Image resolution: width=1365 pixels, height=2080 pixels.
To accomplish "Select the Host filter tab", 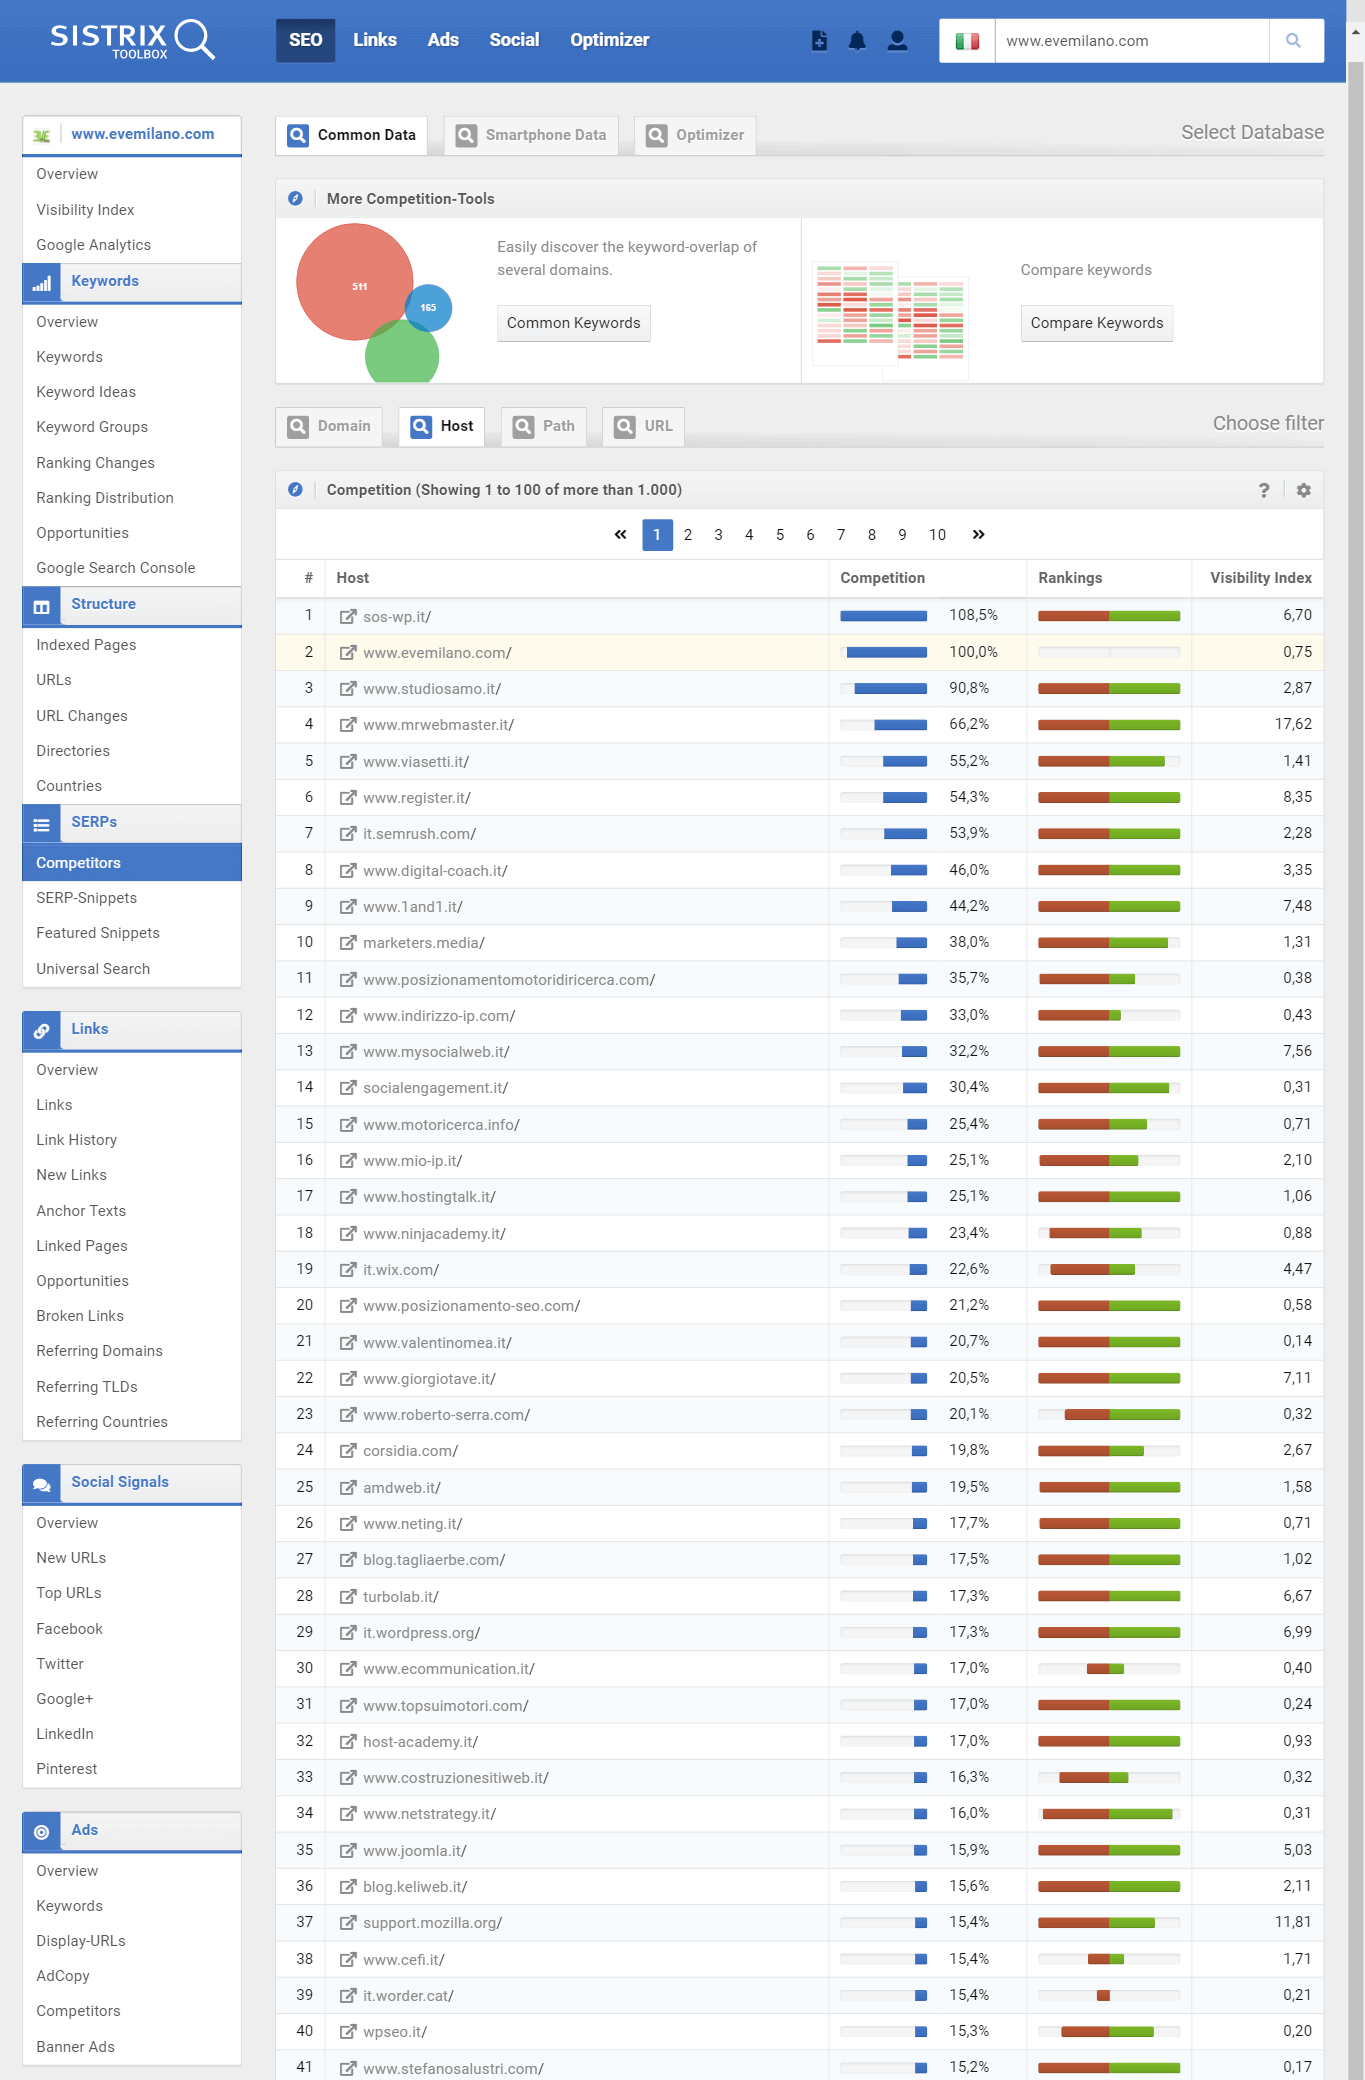I will coord(442,426).
